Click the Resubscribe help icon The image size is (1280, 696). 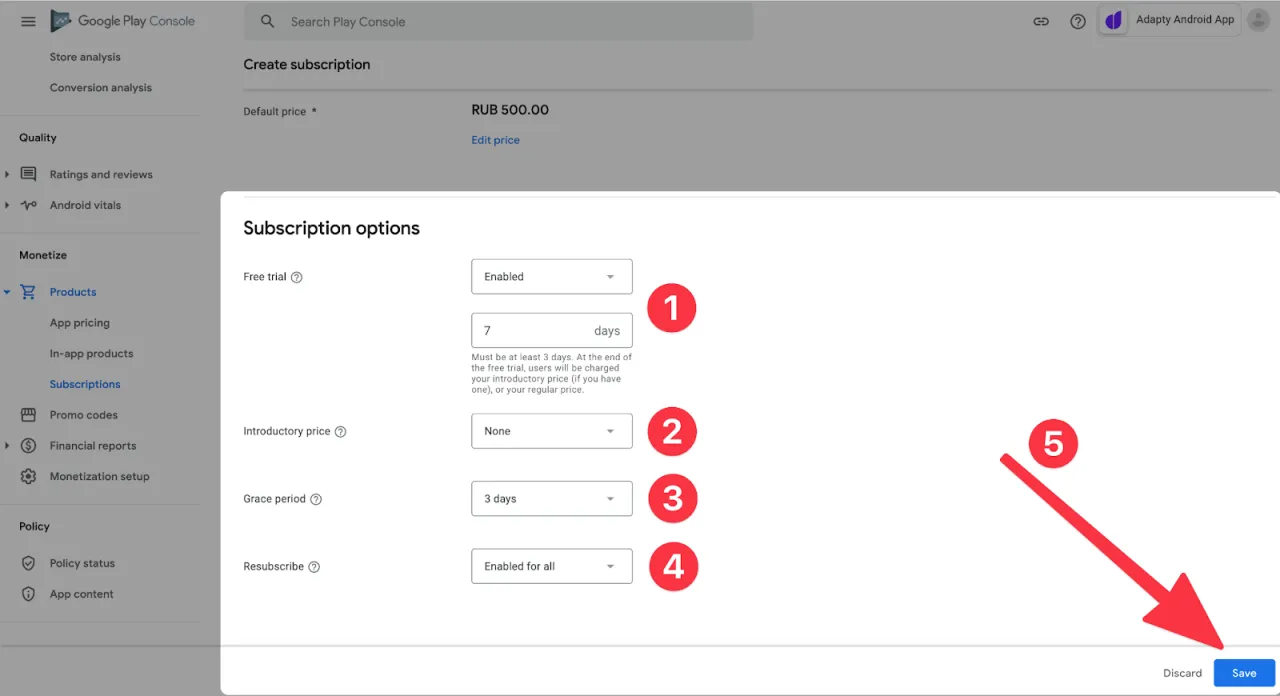click(x=314, y=567)
